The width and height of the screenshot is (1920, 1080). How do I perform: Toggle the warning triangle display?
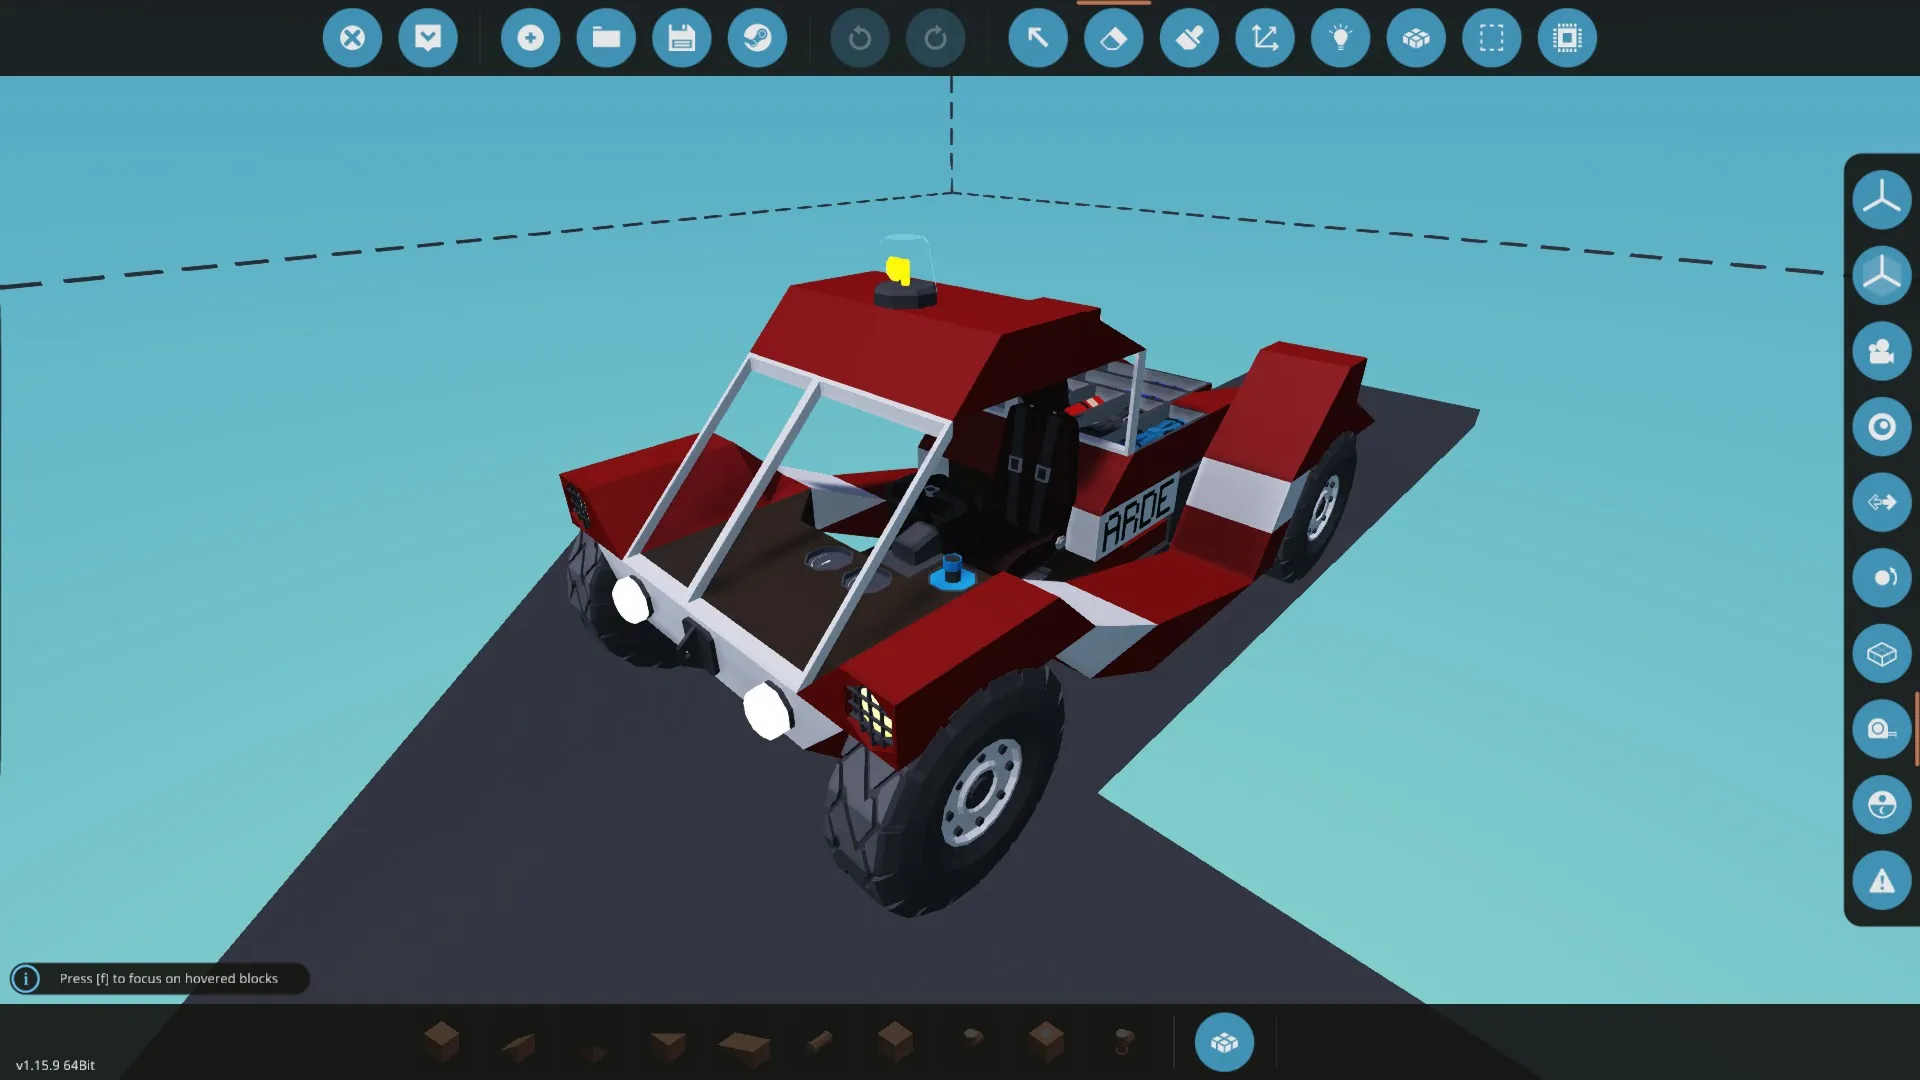(1881, 881)
